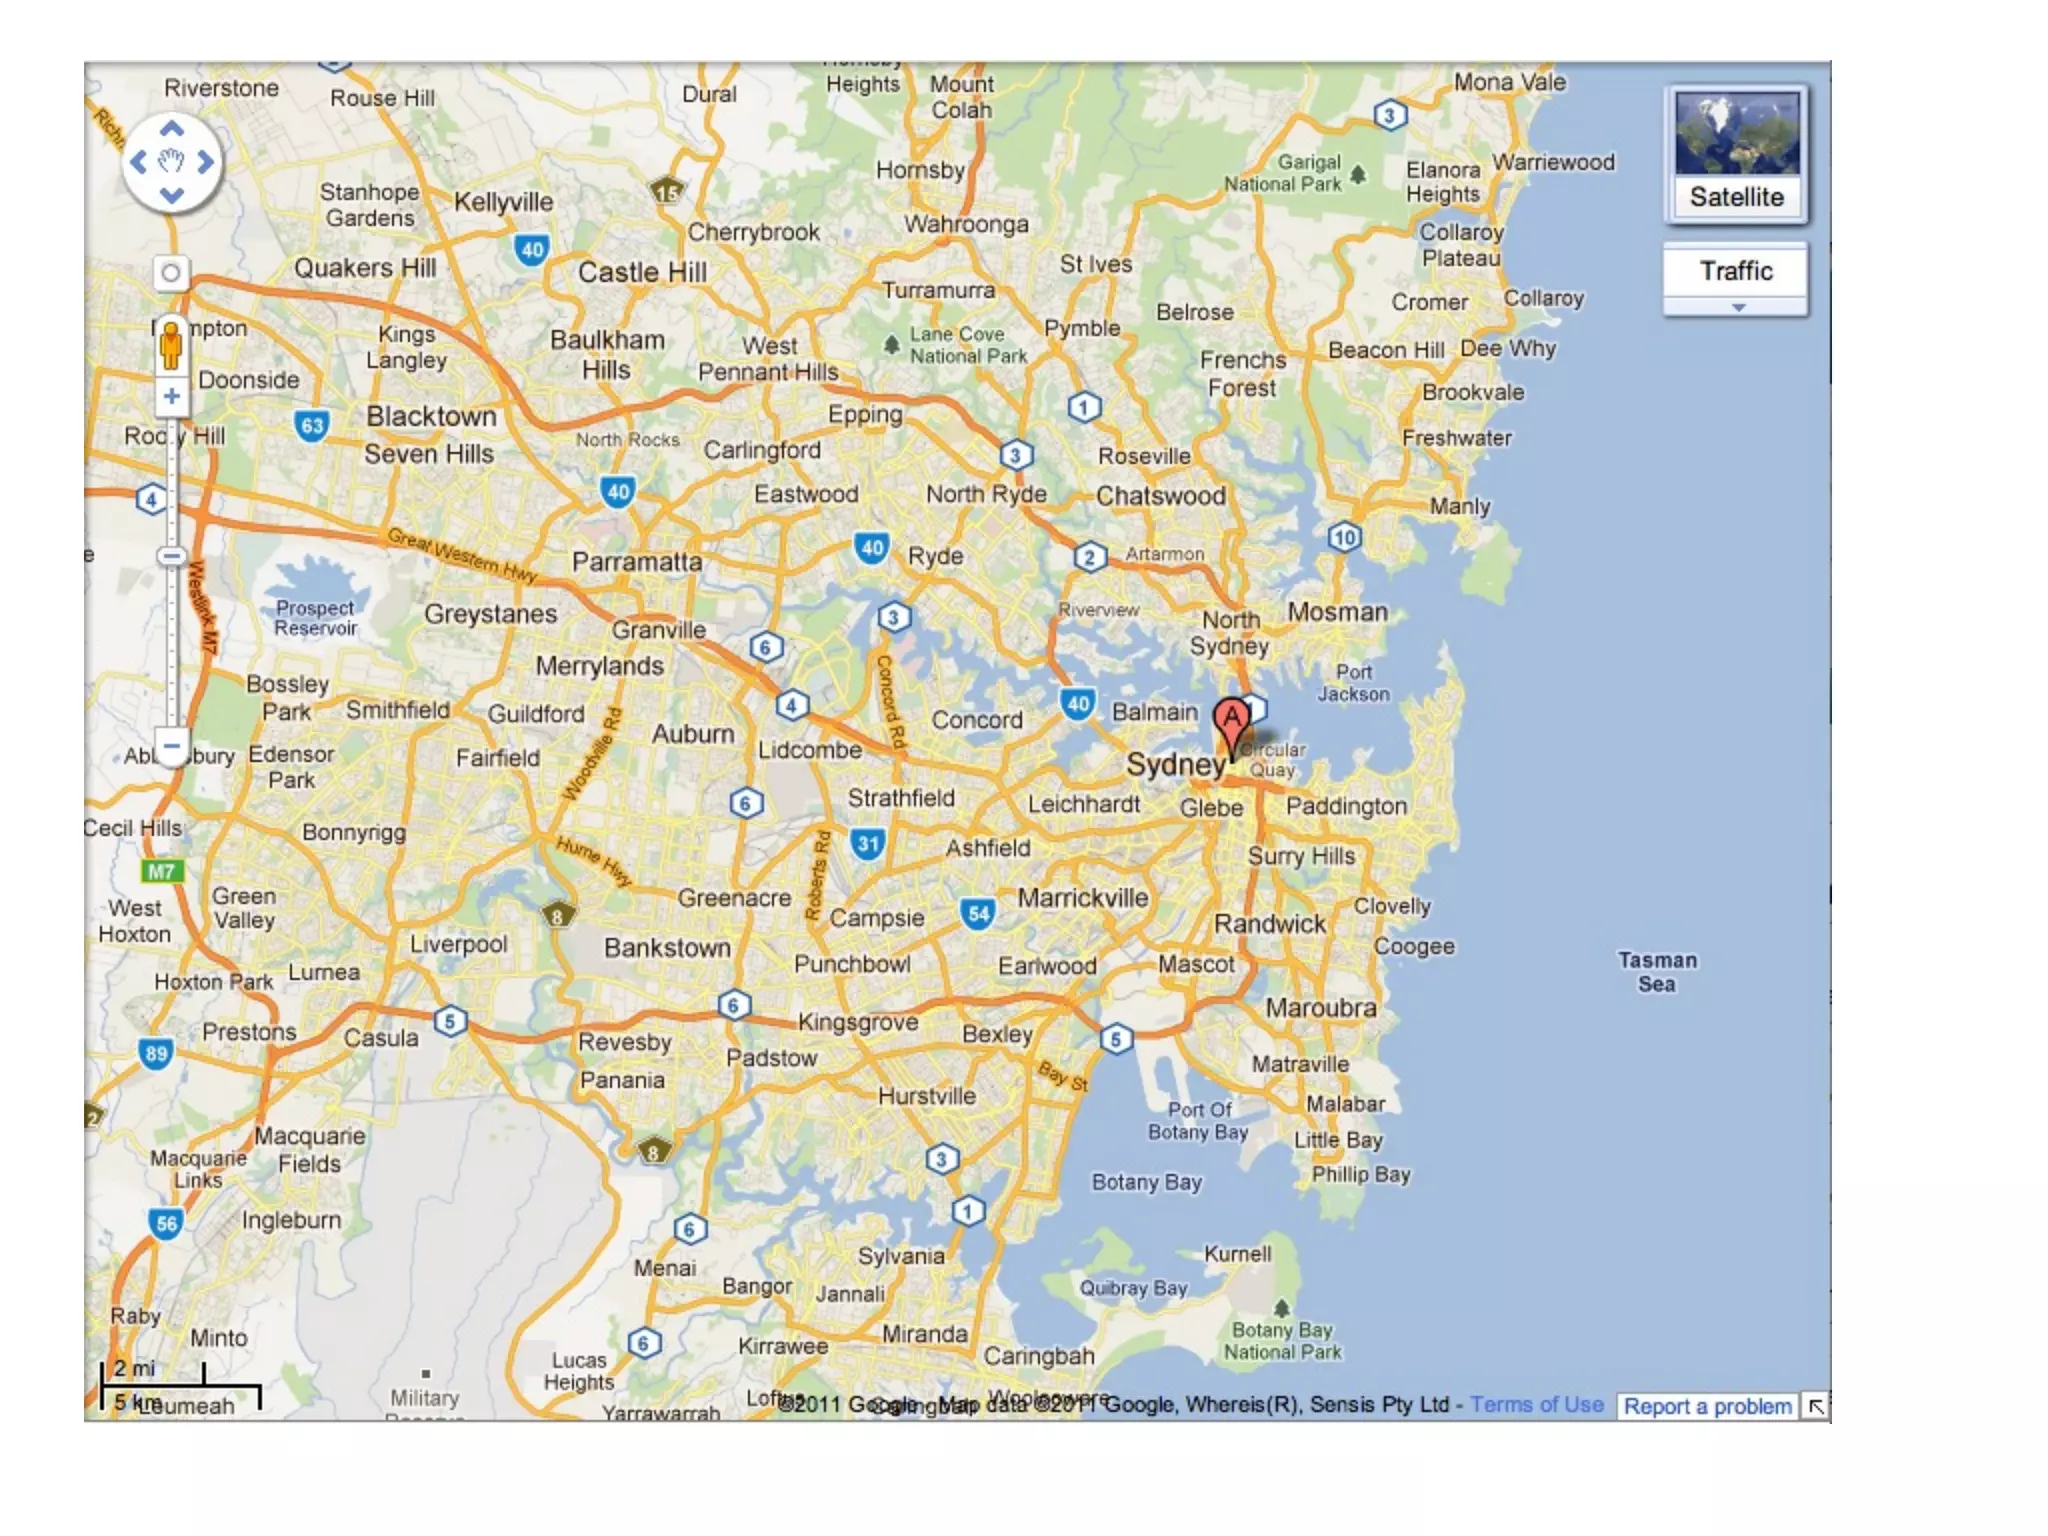Screen dimensions: 2048x1536
Task: Switch to Satellite map view
Action: [1736, 154]
